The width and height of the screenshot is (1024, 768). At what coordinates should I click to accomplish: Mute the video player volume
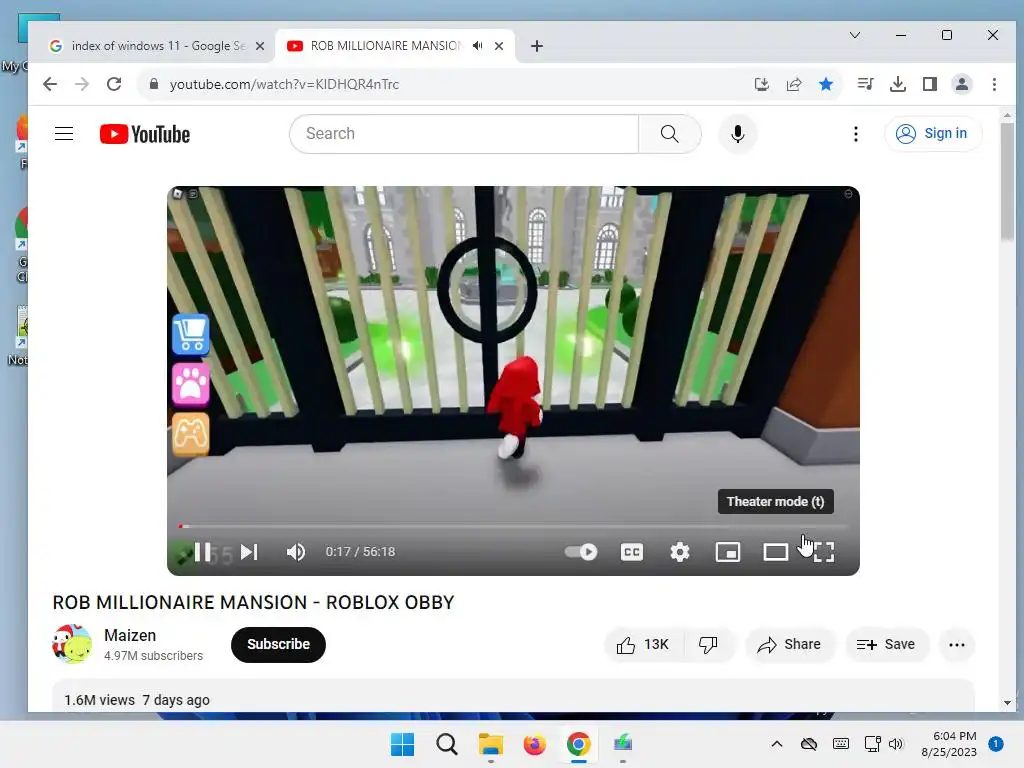coord(296,552)
